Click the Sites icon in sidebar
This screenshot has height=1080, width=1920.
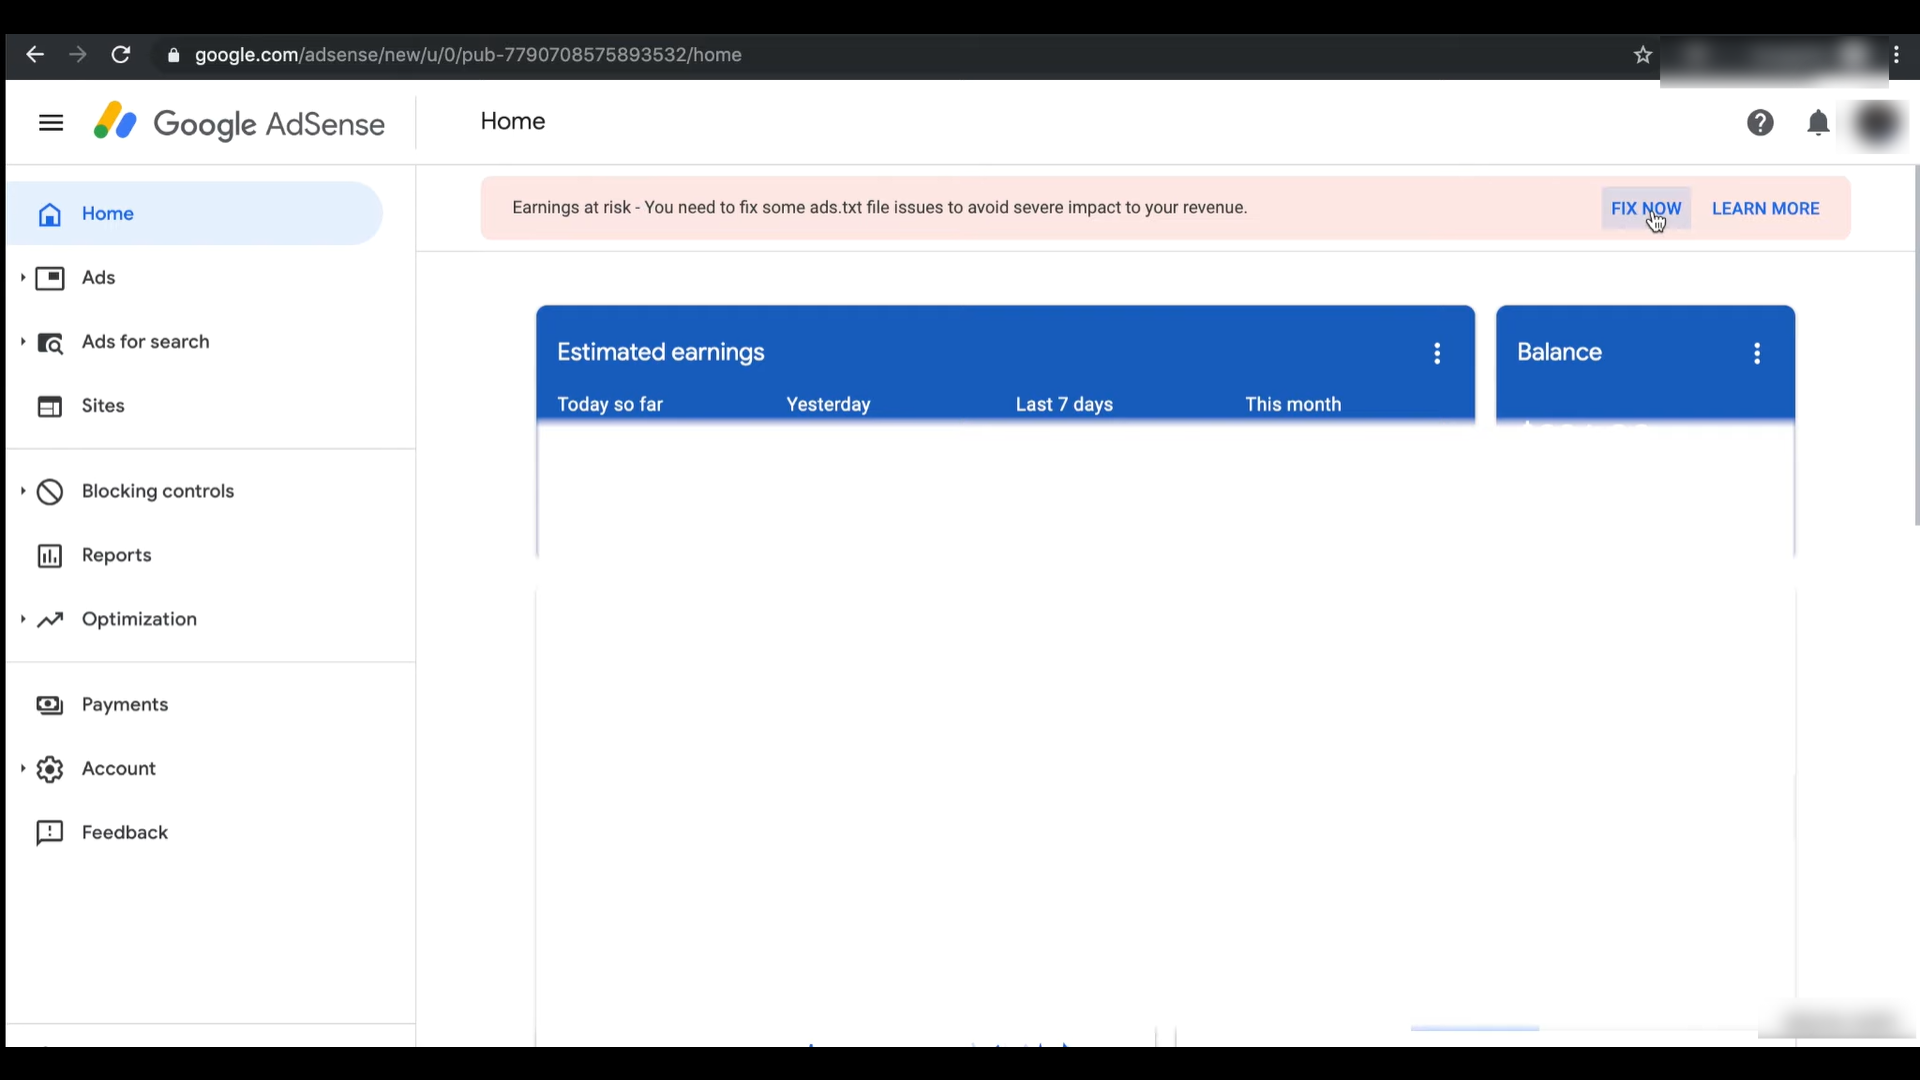[50, 406]
